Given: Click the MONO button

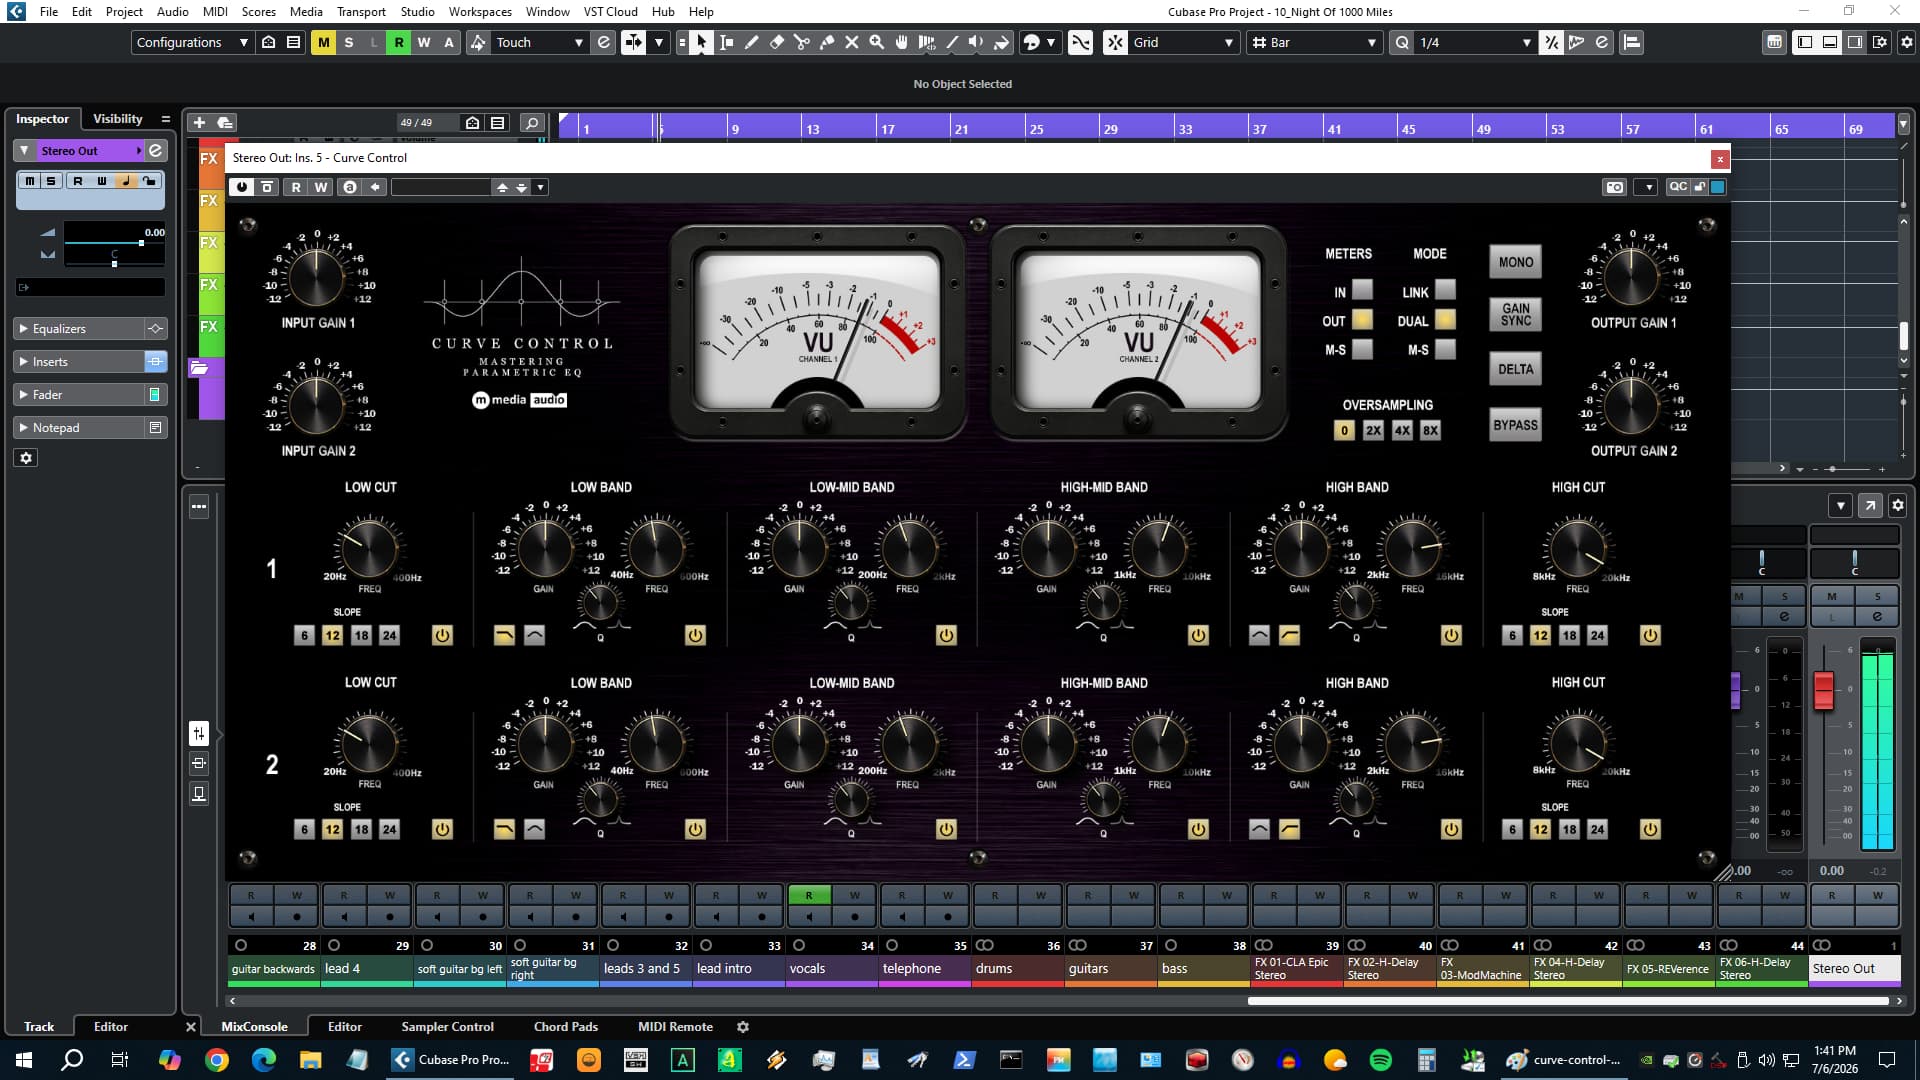Looking at the screenshot, I should coord(1515,262).
